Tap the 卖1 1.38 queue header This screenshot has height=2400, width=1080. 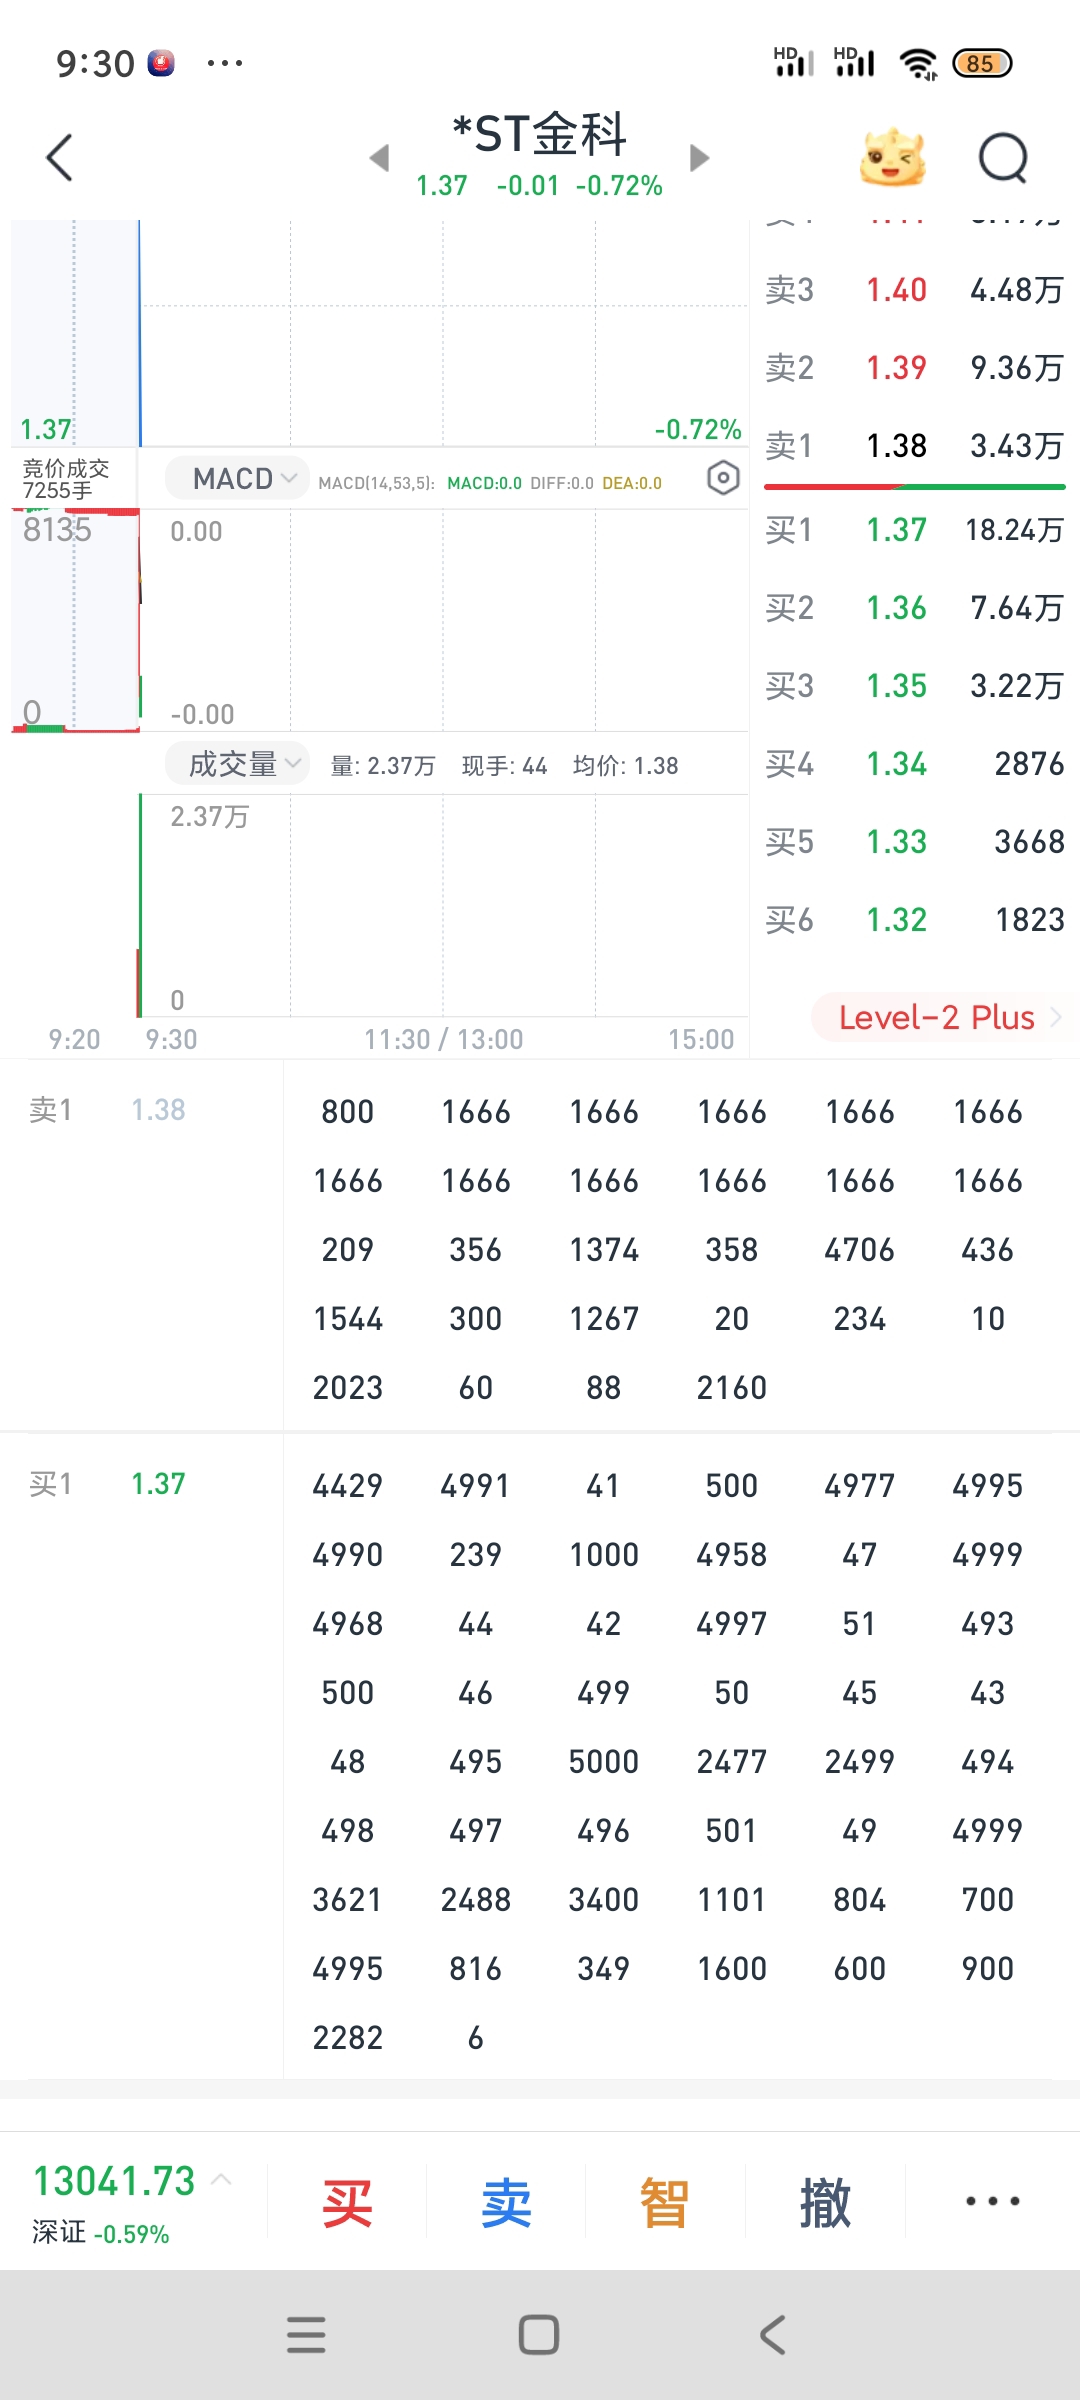[x=108, y=1110]
